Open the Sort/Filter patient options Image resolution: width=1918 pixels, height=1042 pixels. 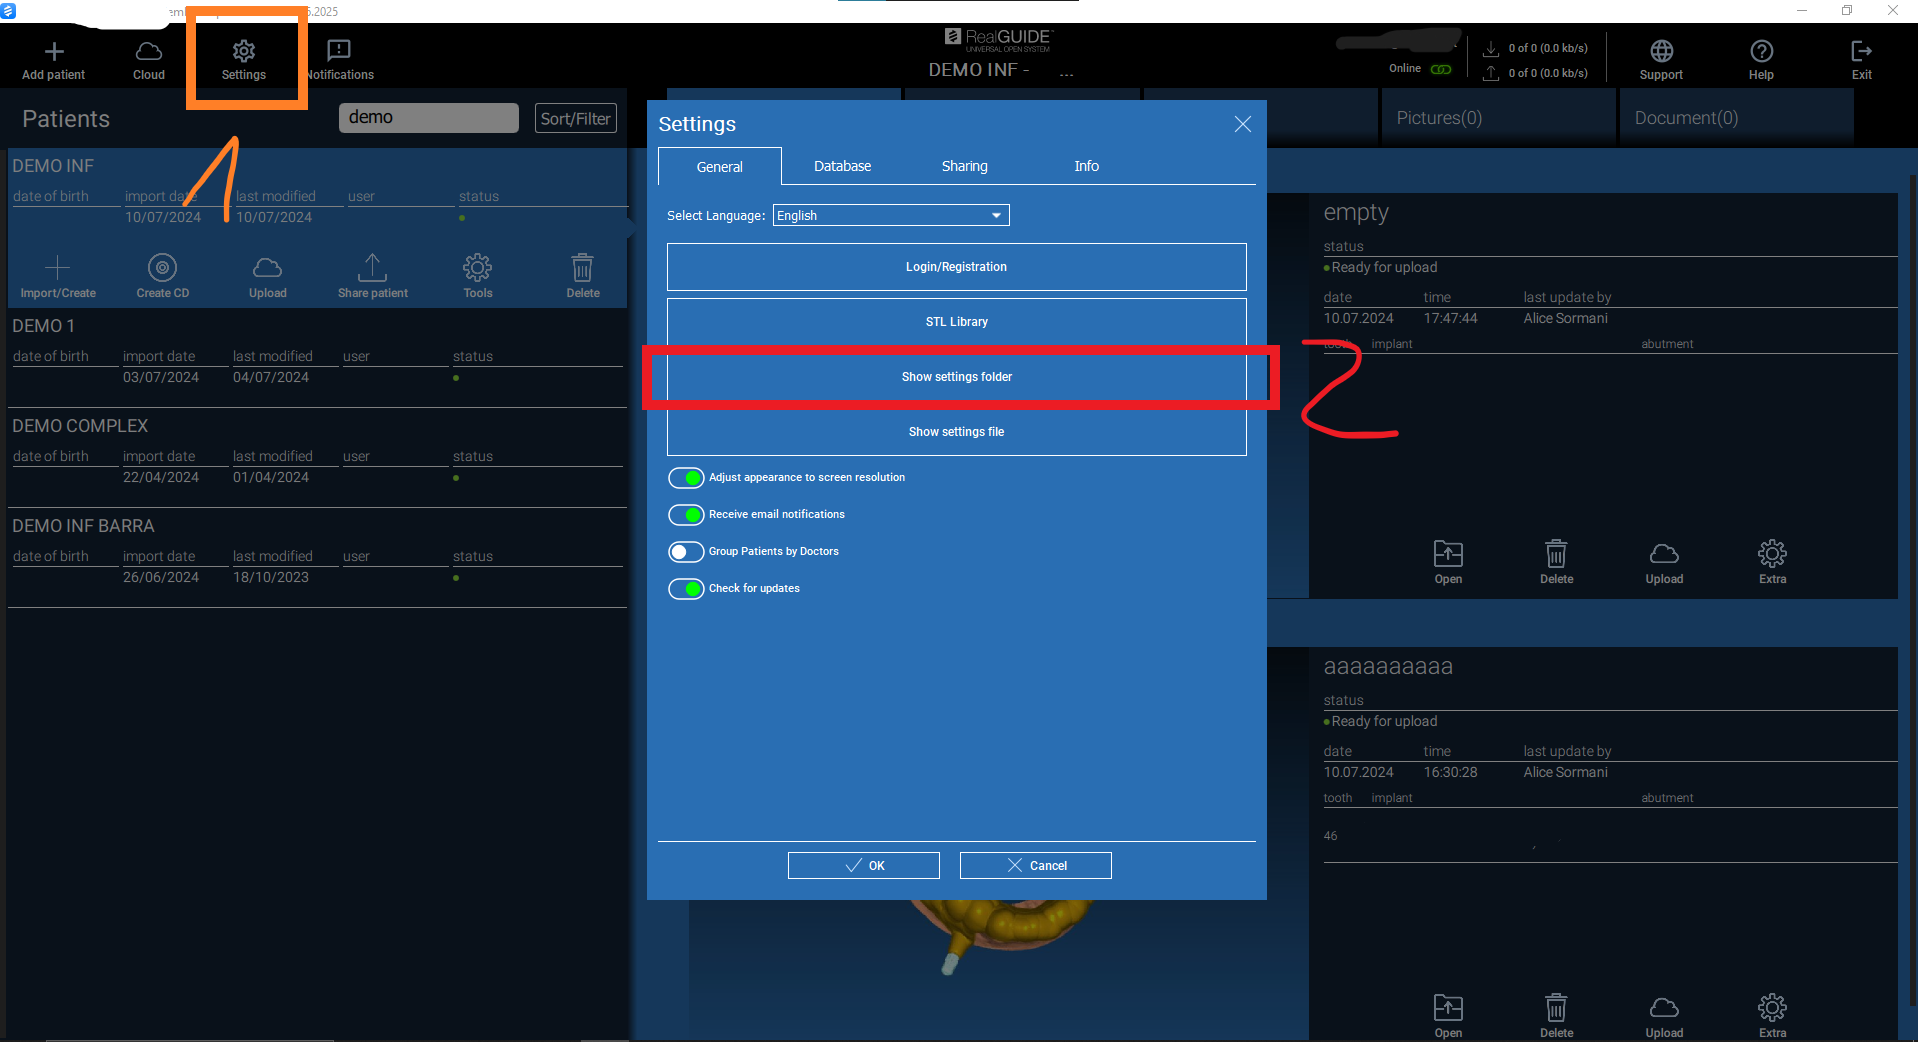pyautogui.click(x=575, y=118)
